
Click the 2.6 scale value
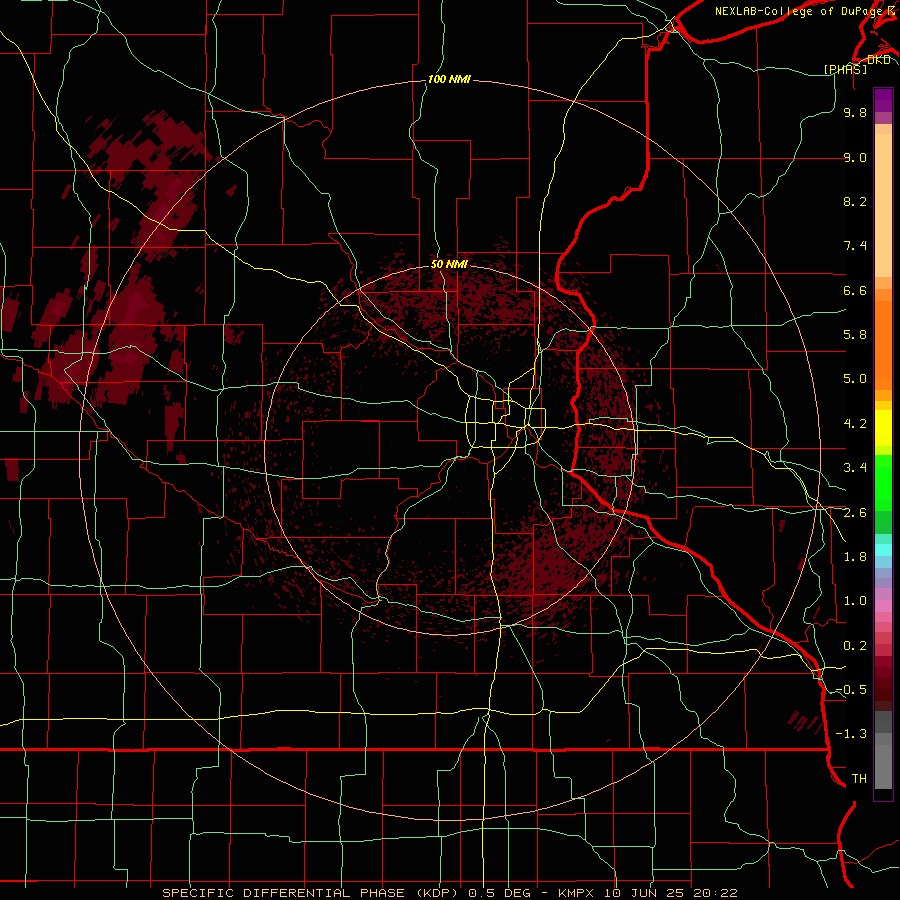(855, 513)
